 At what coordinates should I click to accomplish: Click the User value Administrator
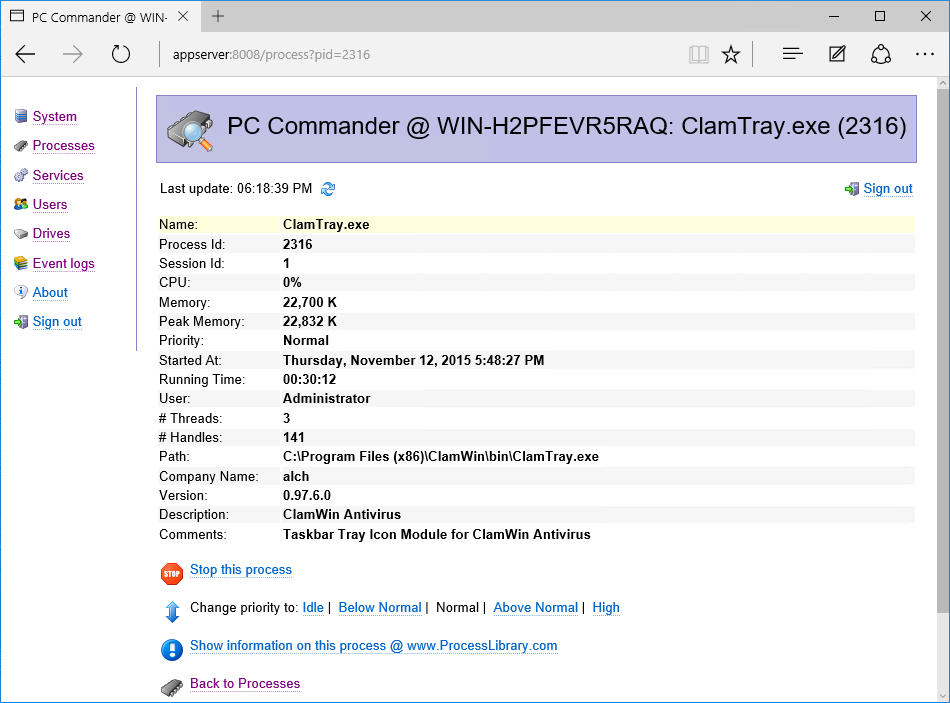[327, 399]
